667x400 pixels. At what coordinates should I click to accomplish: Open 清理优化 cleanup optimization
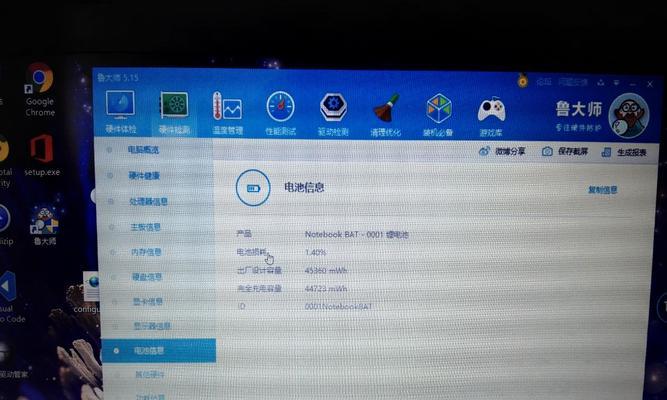(x=385, y=114)
